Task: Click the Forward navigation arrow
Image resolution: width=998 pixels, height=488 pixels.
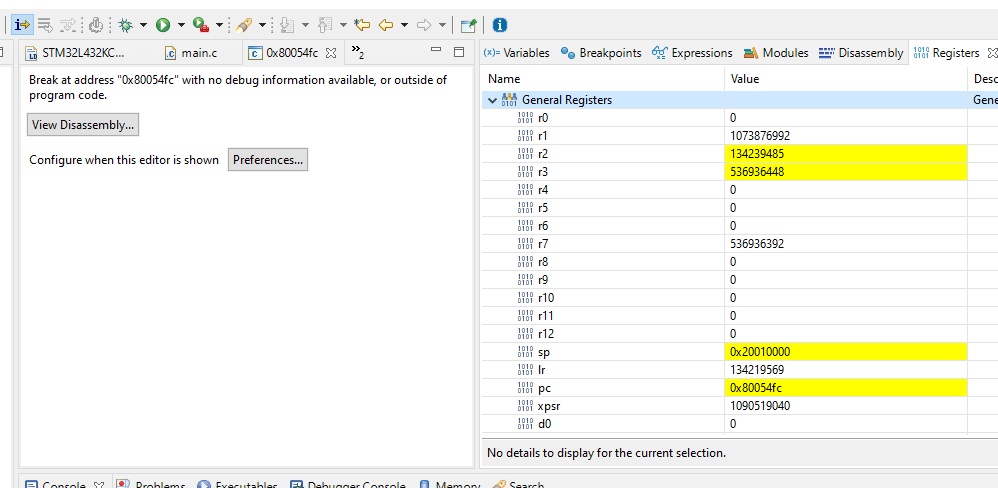Action: click(x=424, y=25)
